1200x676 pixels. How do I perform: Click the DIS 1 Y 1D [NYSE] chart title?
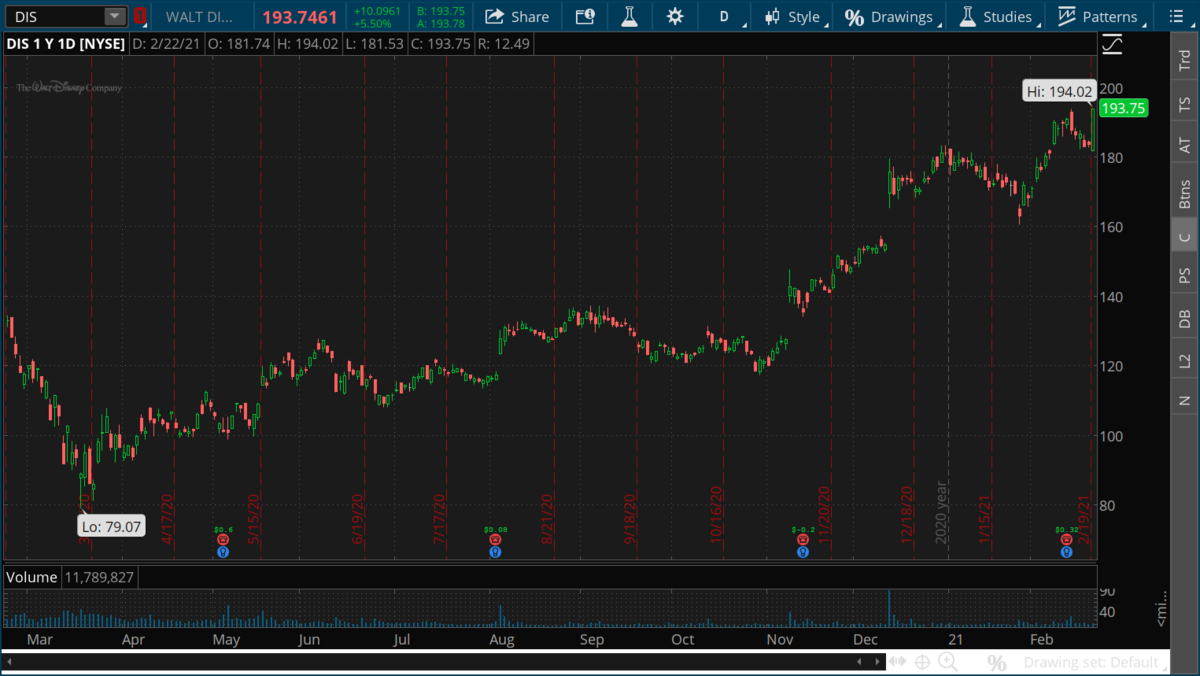coord(67,44)
